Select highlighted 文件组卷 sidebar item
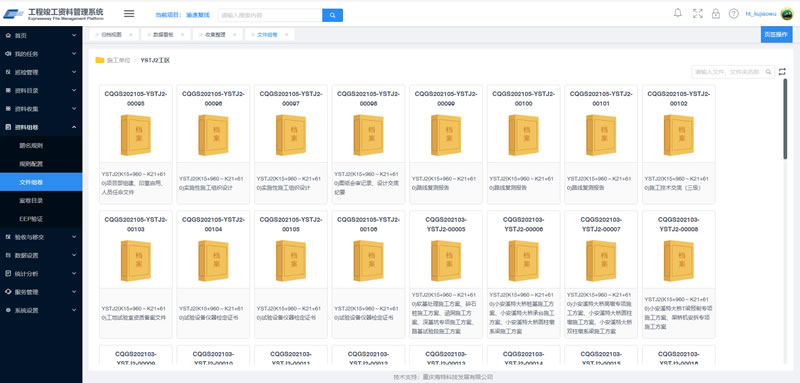The height and width of the screenshot is (383, 800). tap(41, 182)
